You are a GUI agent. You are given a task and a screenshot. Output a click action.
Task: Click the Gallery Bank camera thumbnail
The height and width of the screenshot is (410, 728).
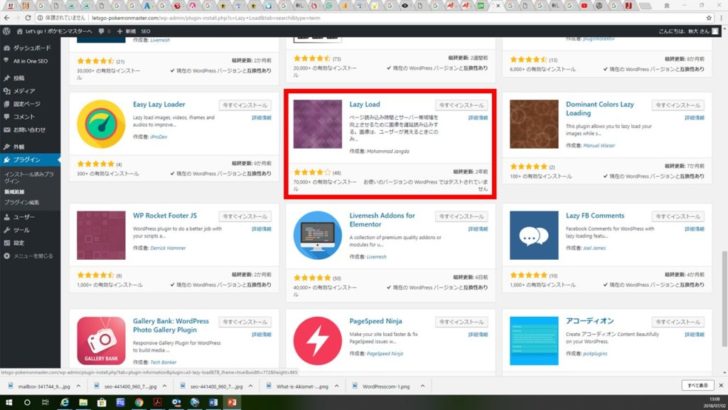point(101,341)
